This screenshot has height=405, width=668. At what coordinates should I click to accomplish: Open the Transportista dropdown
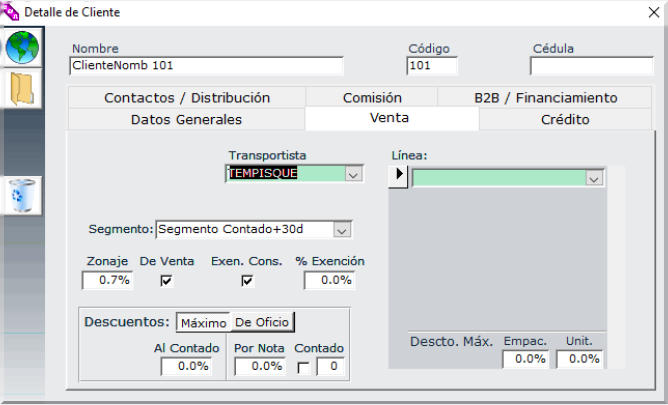352,174
